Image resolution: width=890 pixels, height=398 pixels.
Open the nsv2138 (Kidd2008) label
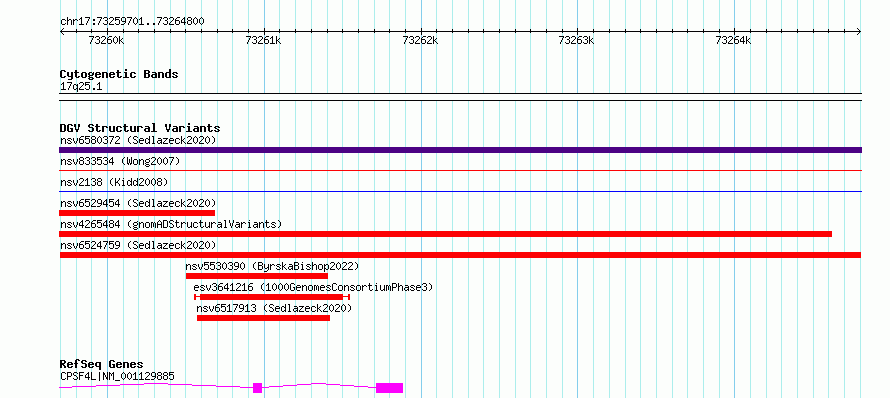click(x=114, y=182)
